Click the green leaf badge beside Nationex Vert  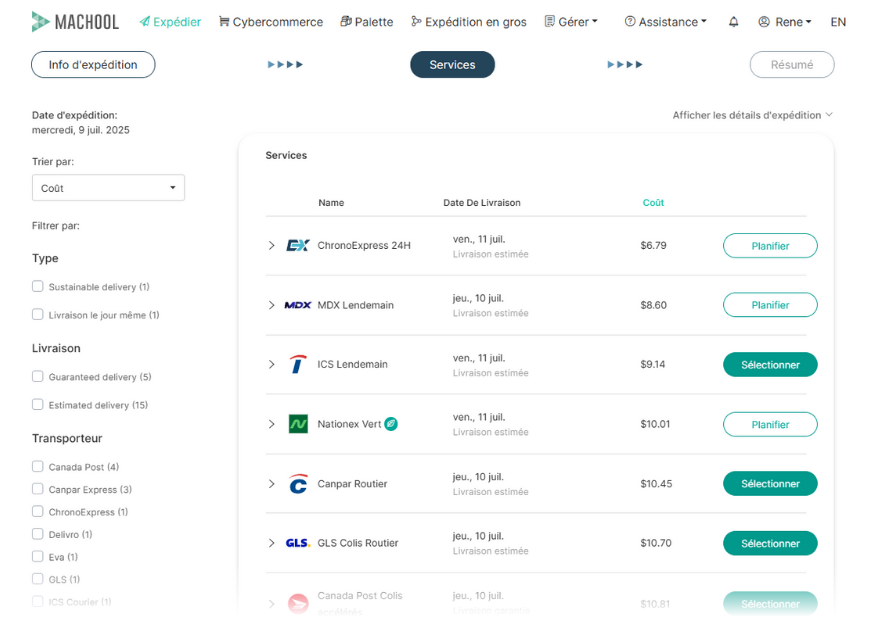391,424
